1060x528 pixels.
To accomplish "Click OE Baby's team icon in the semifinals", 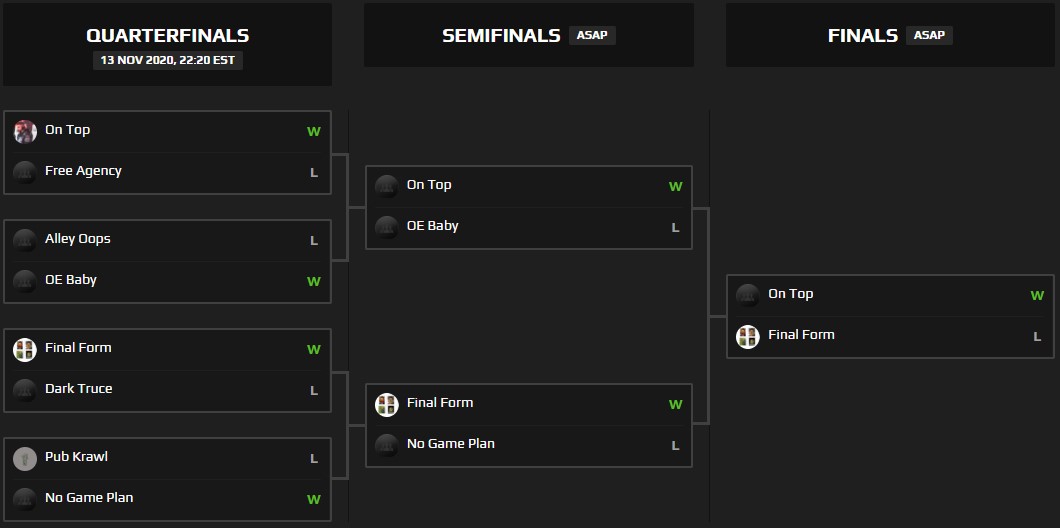I will pos(387,227).
